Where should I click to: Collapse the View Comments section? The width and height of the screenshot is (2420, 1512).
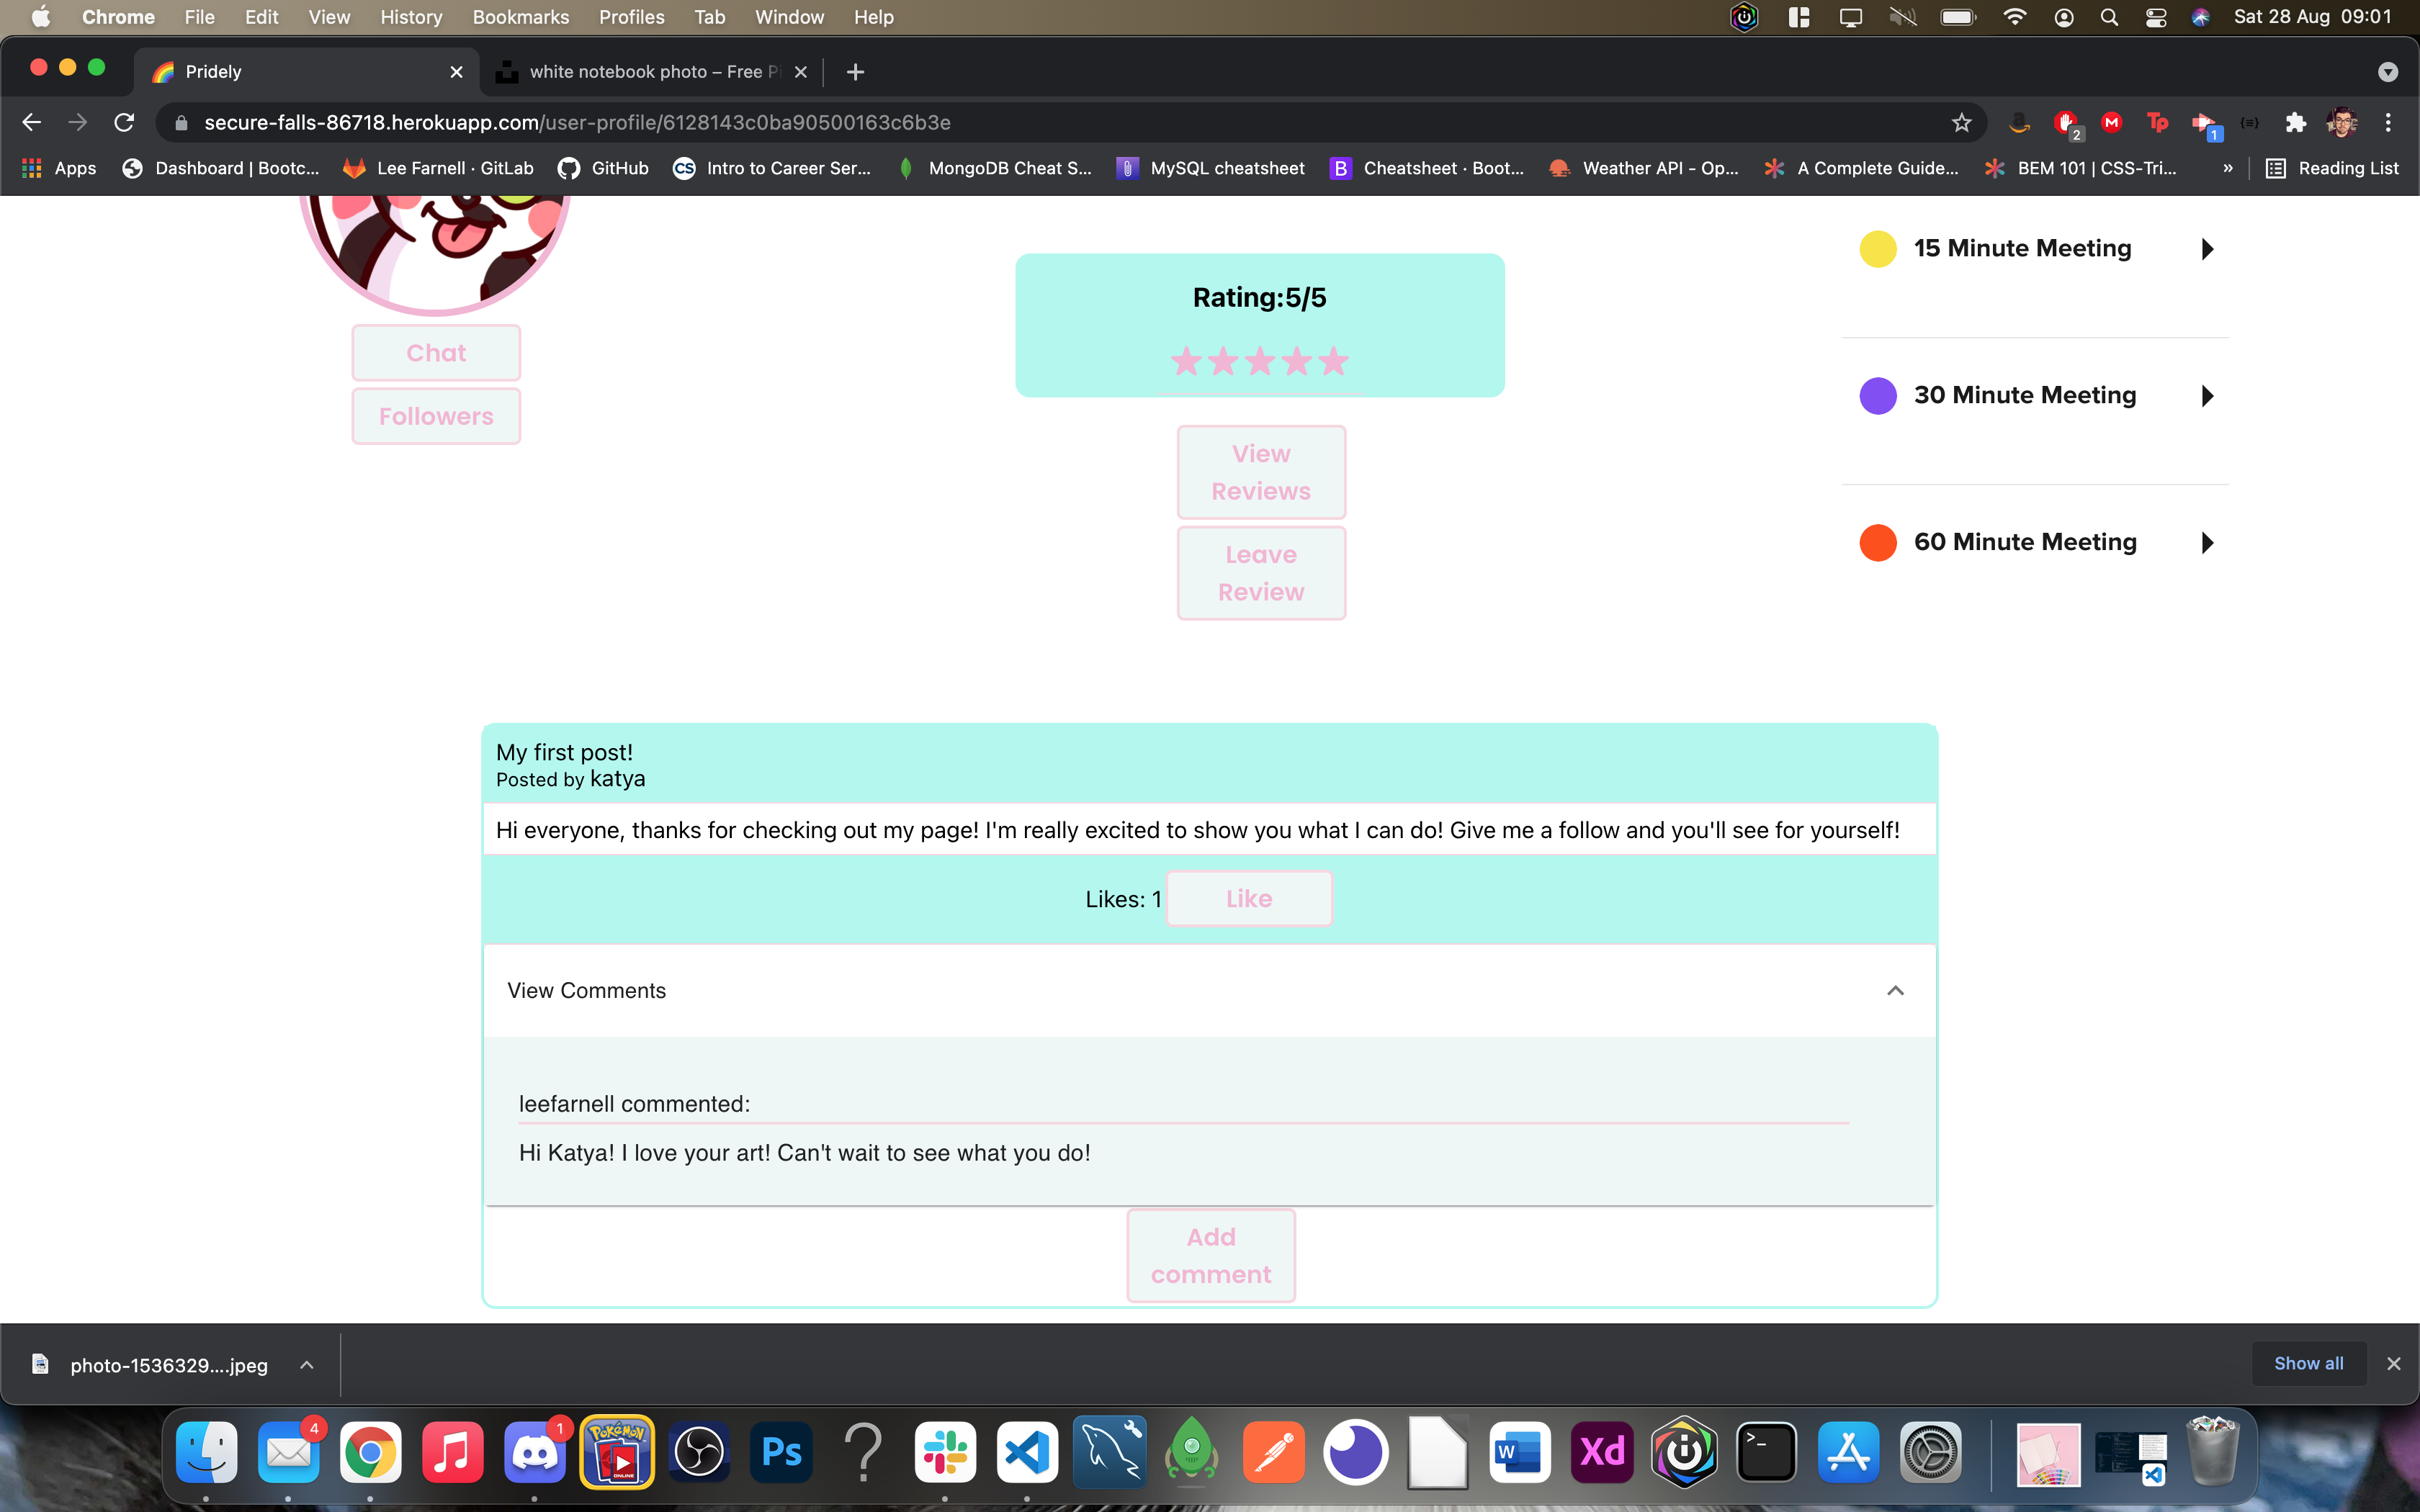[x=1894, y=990]
